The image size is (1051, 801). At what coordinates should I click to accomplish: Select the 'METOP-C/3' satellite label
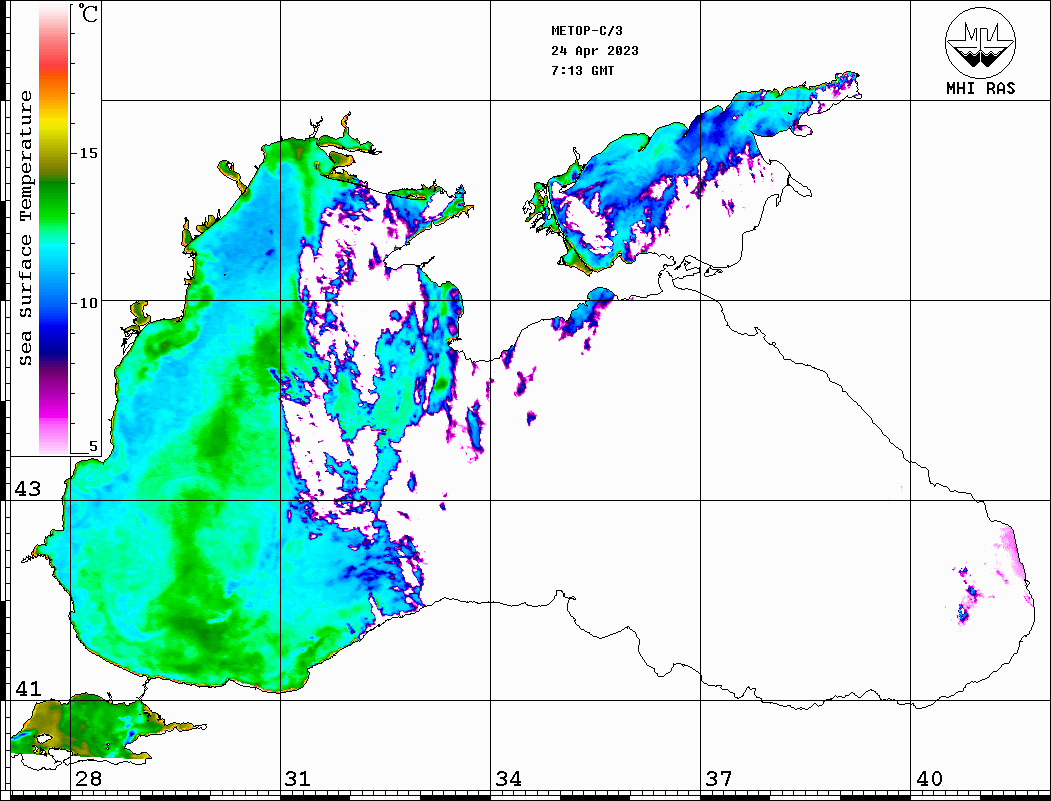pos(587,31)
